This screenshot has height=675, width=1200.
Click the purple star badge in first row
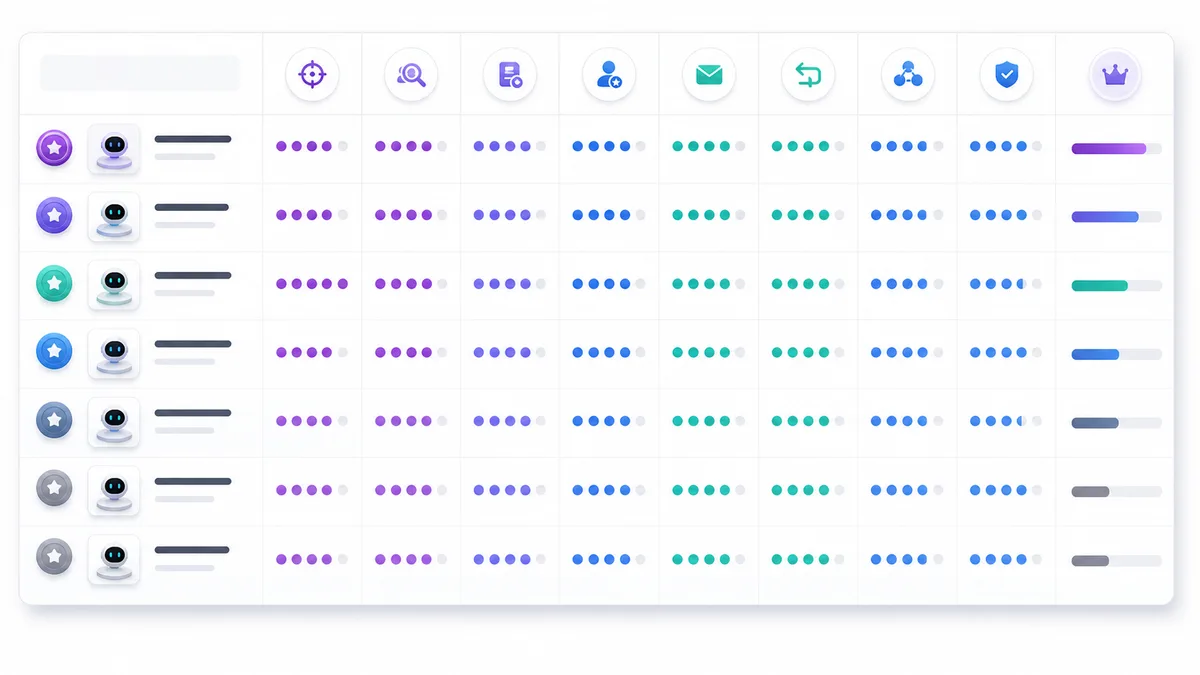(x=54, y=148)
